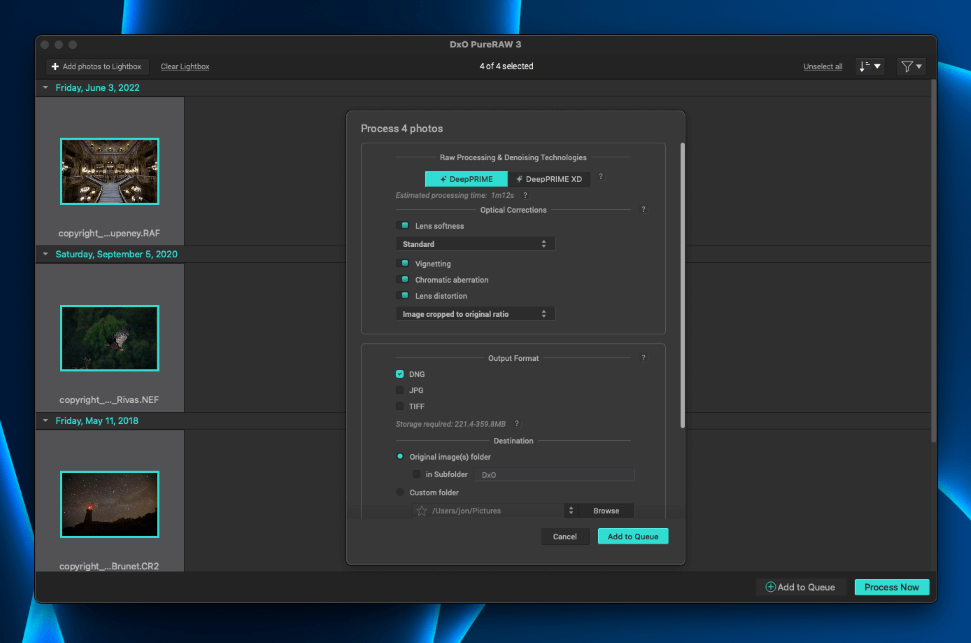Click the Unselect all link

pos(822,66)
